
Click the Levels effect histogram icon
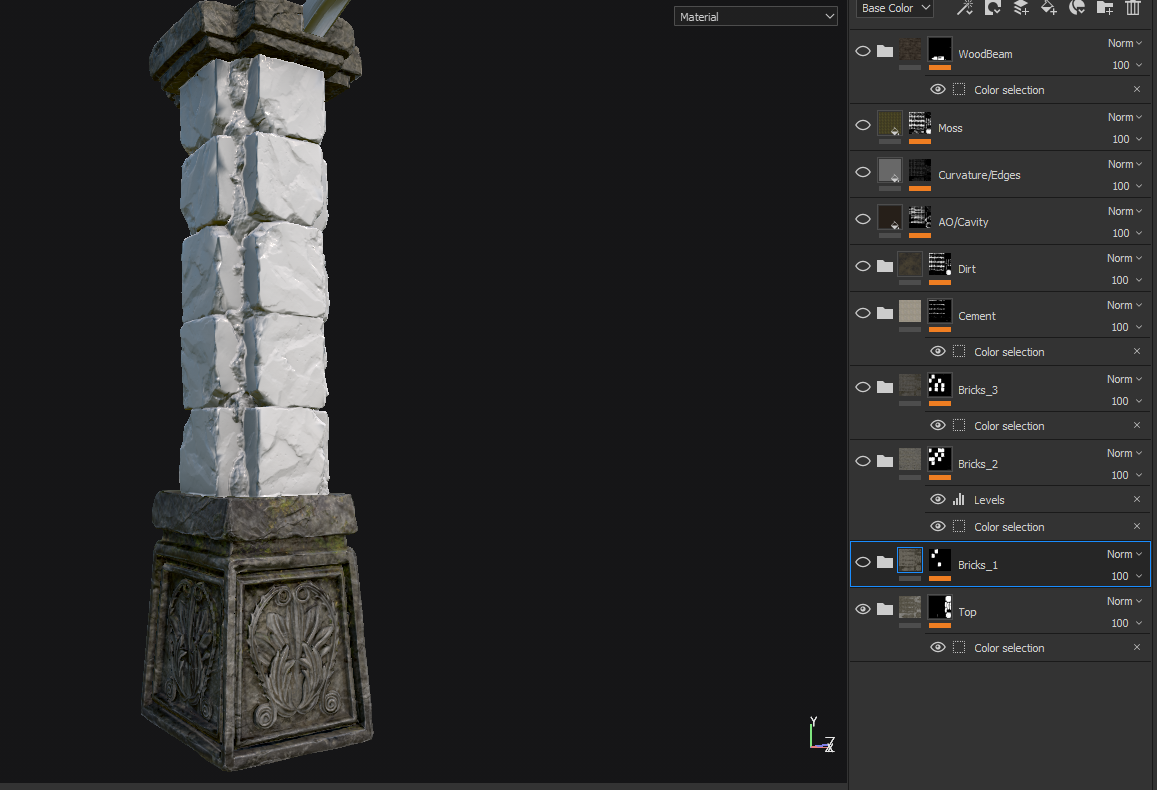(959, 500)
